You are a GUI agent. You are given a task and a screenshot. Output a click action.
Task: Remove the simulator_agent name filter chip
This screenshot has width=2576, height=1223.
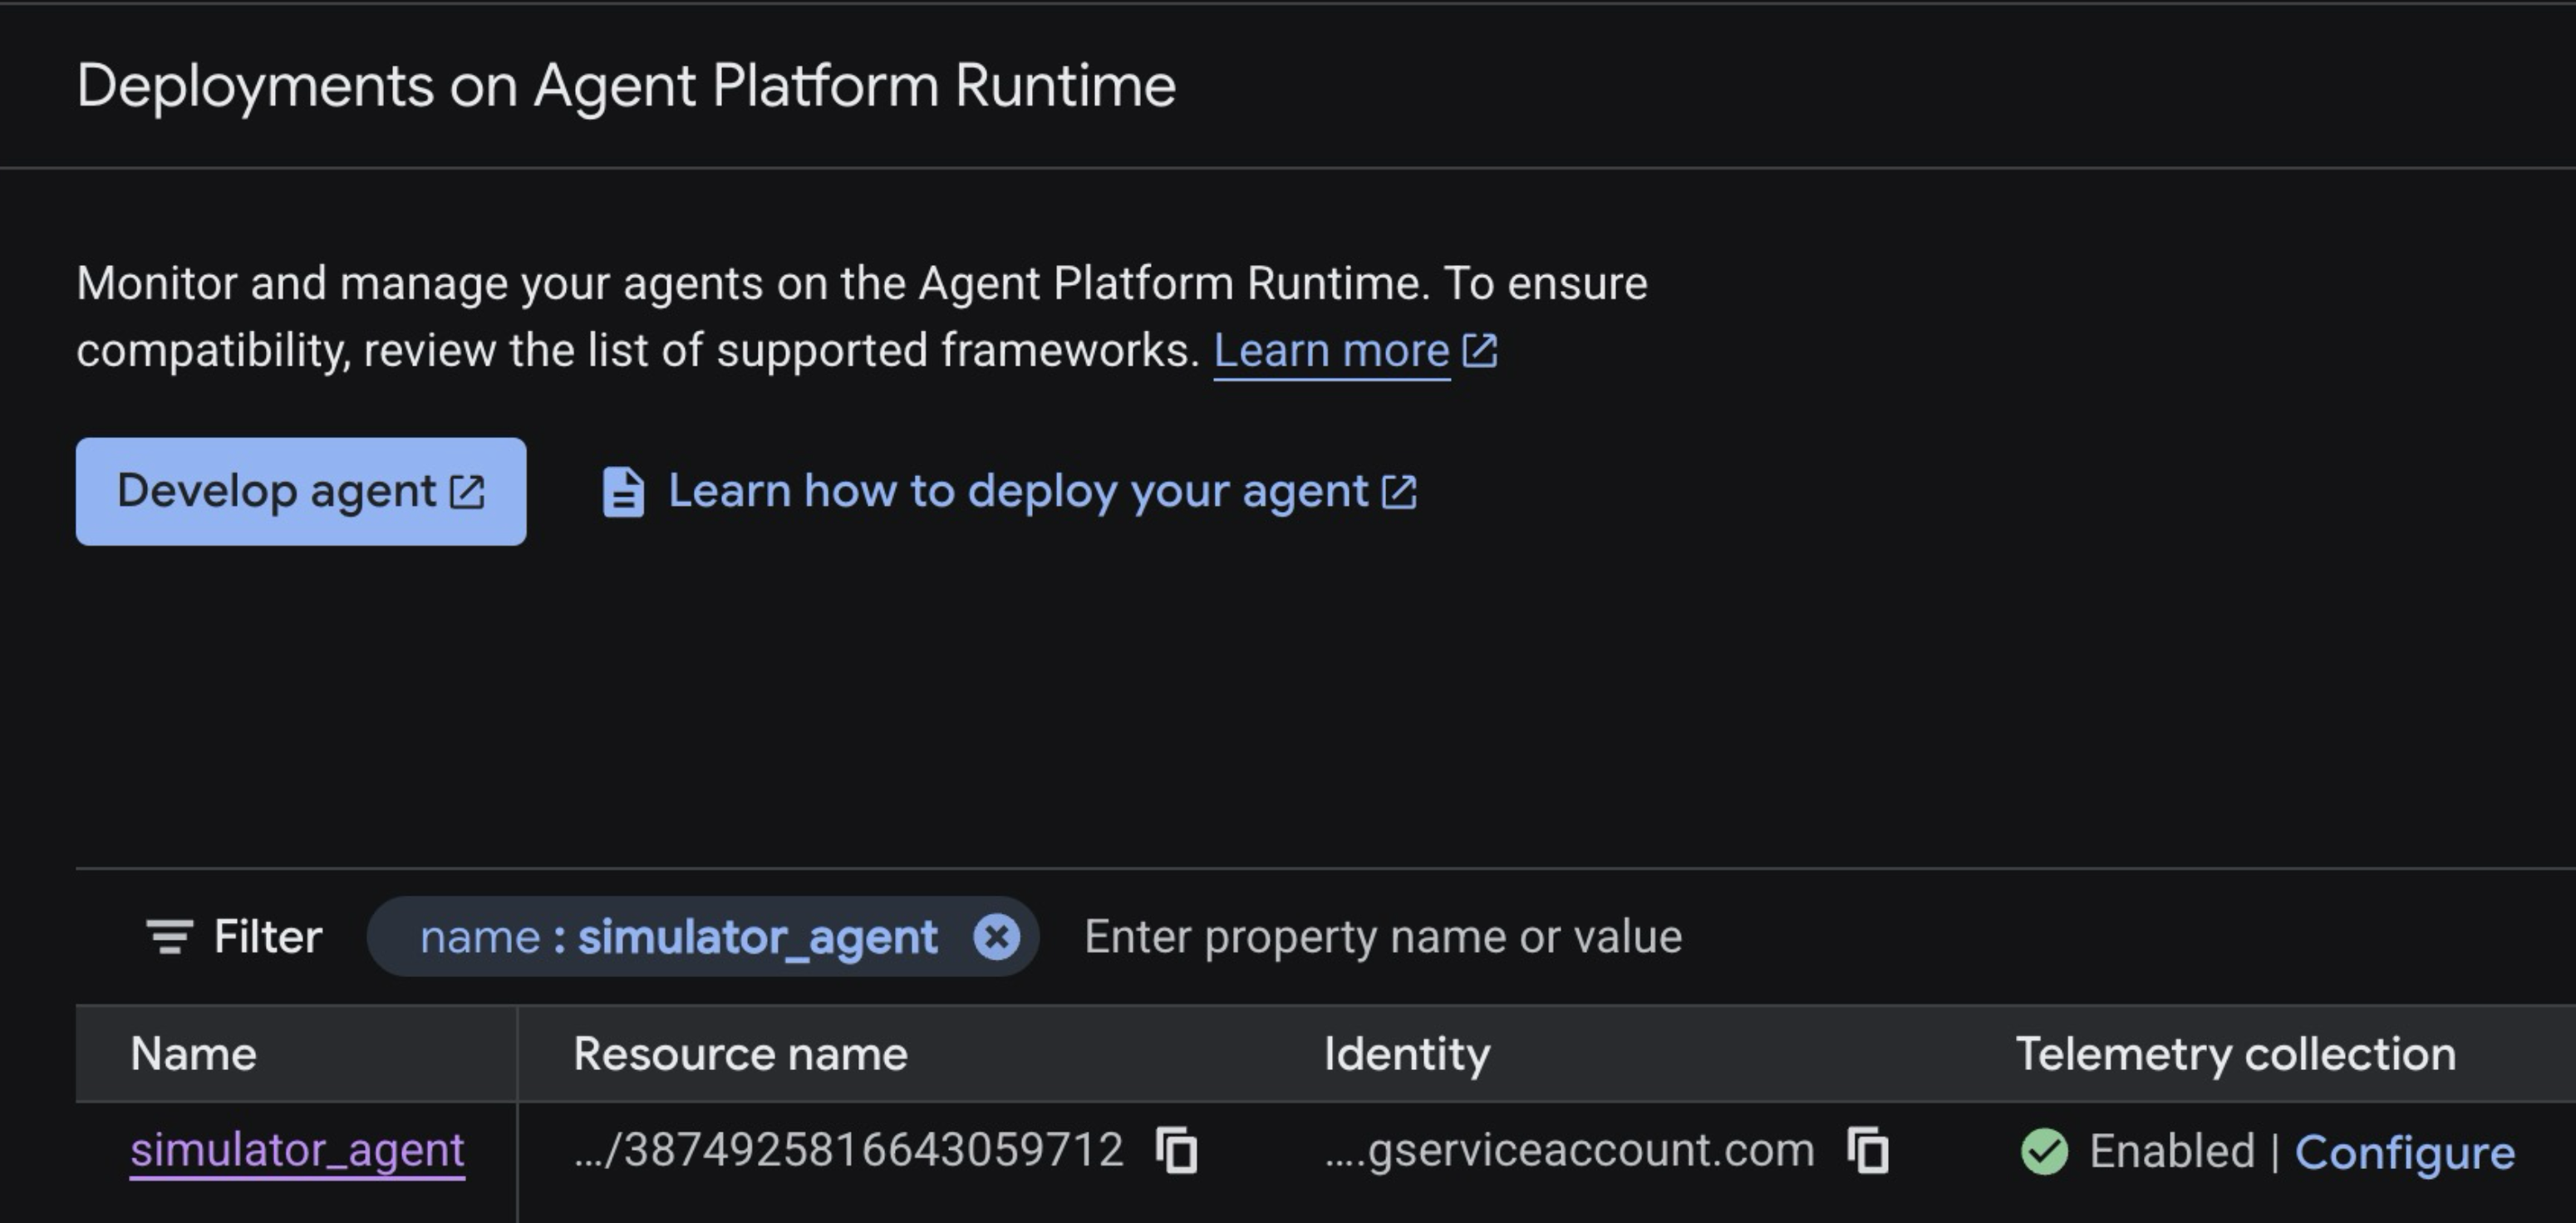coord(996,937)
